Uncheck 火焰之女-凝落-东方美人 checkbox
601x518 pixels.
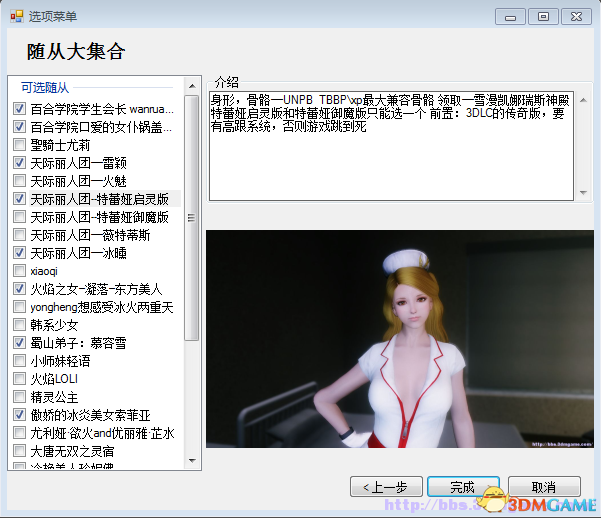point(19,289)
